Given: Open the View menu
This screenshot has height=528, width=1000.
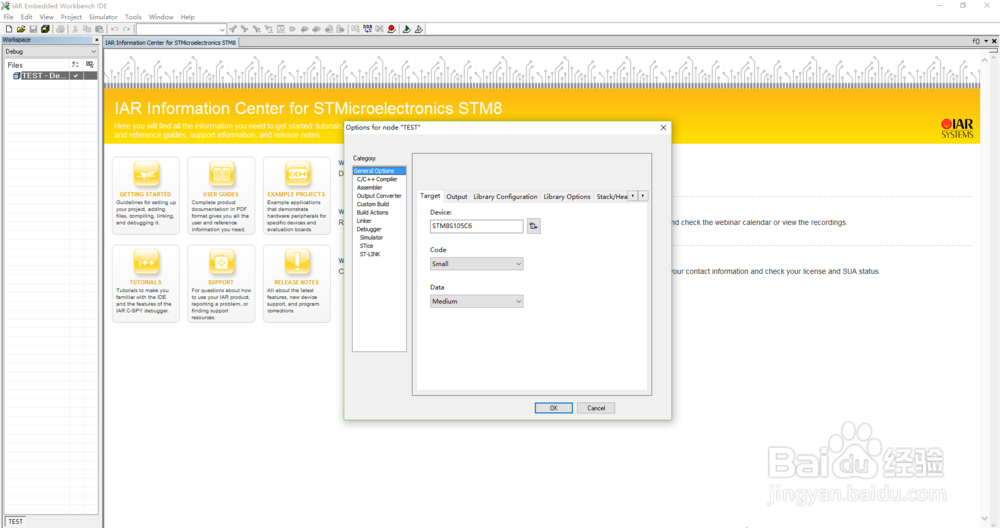Looking at the screenshot, I should [47, 17].
